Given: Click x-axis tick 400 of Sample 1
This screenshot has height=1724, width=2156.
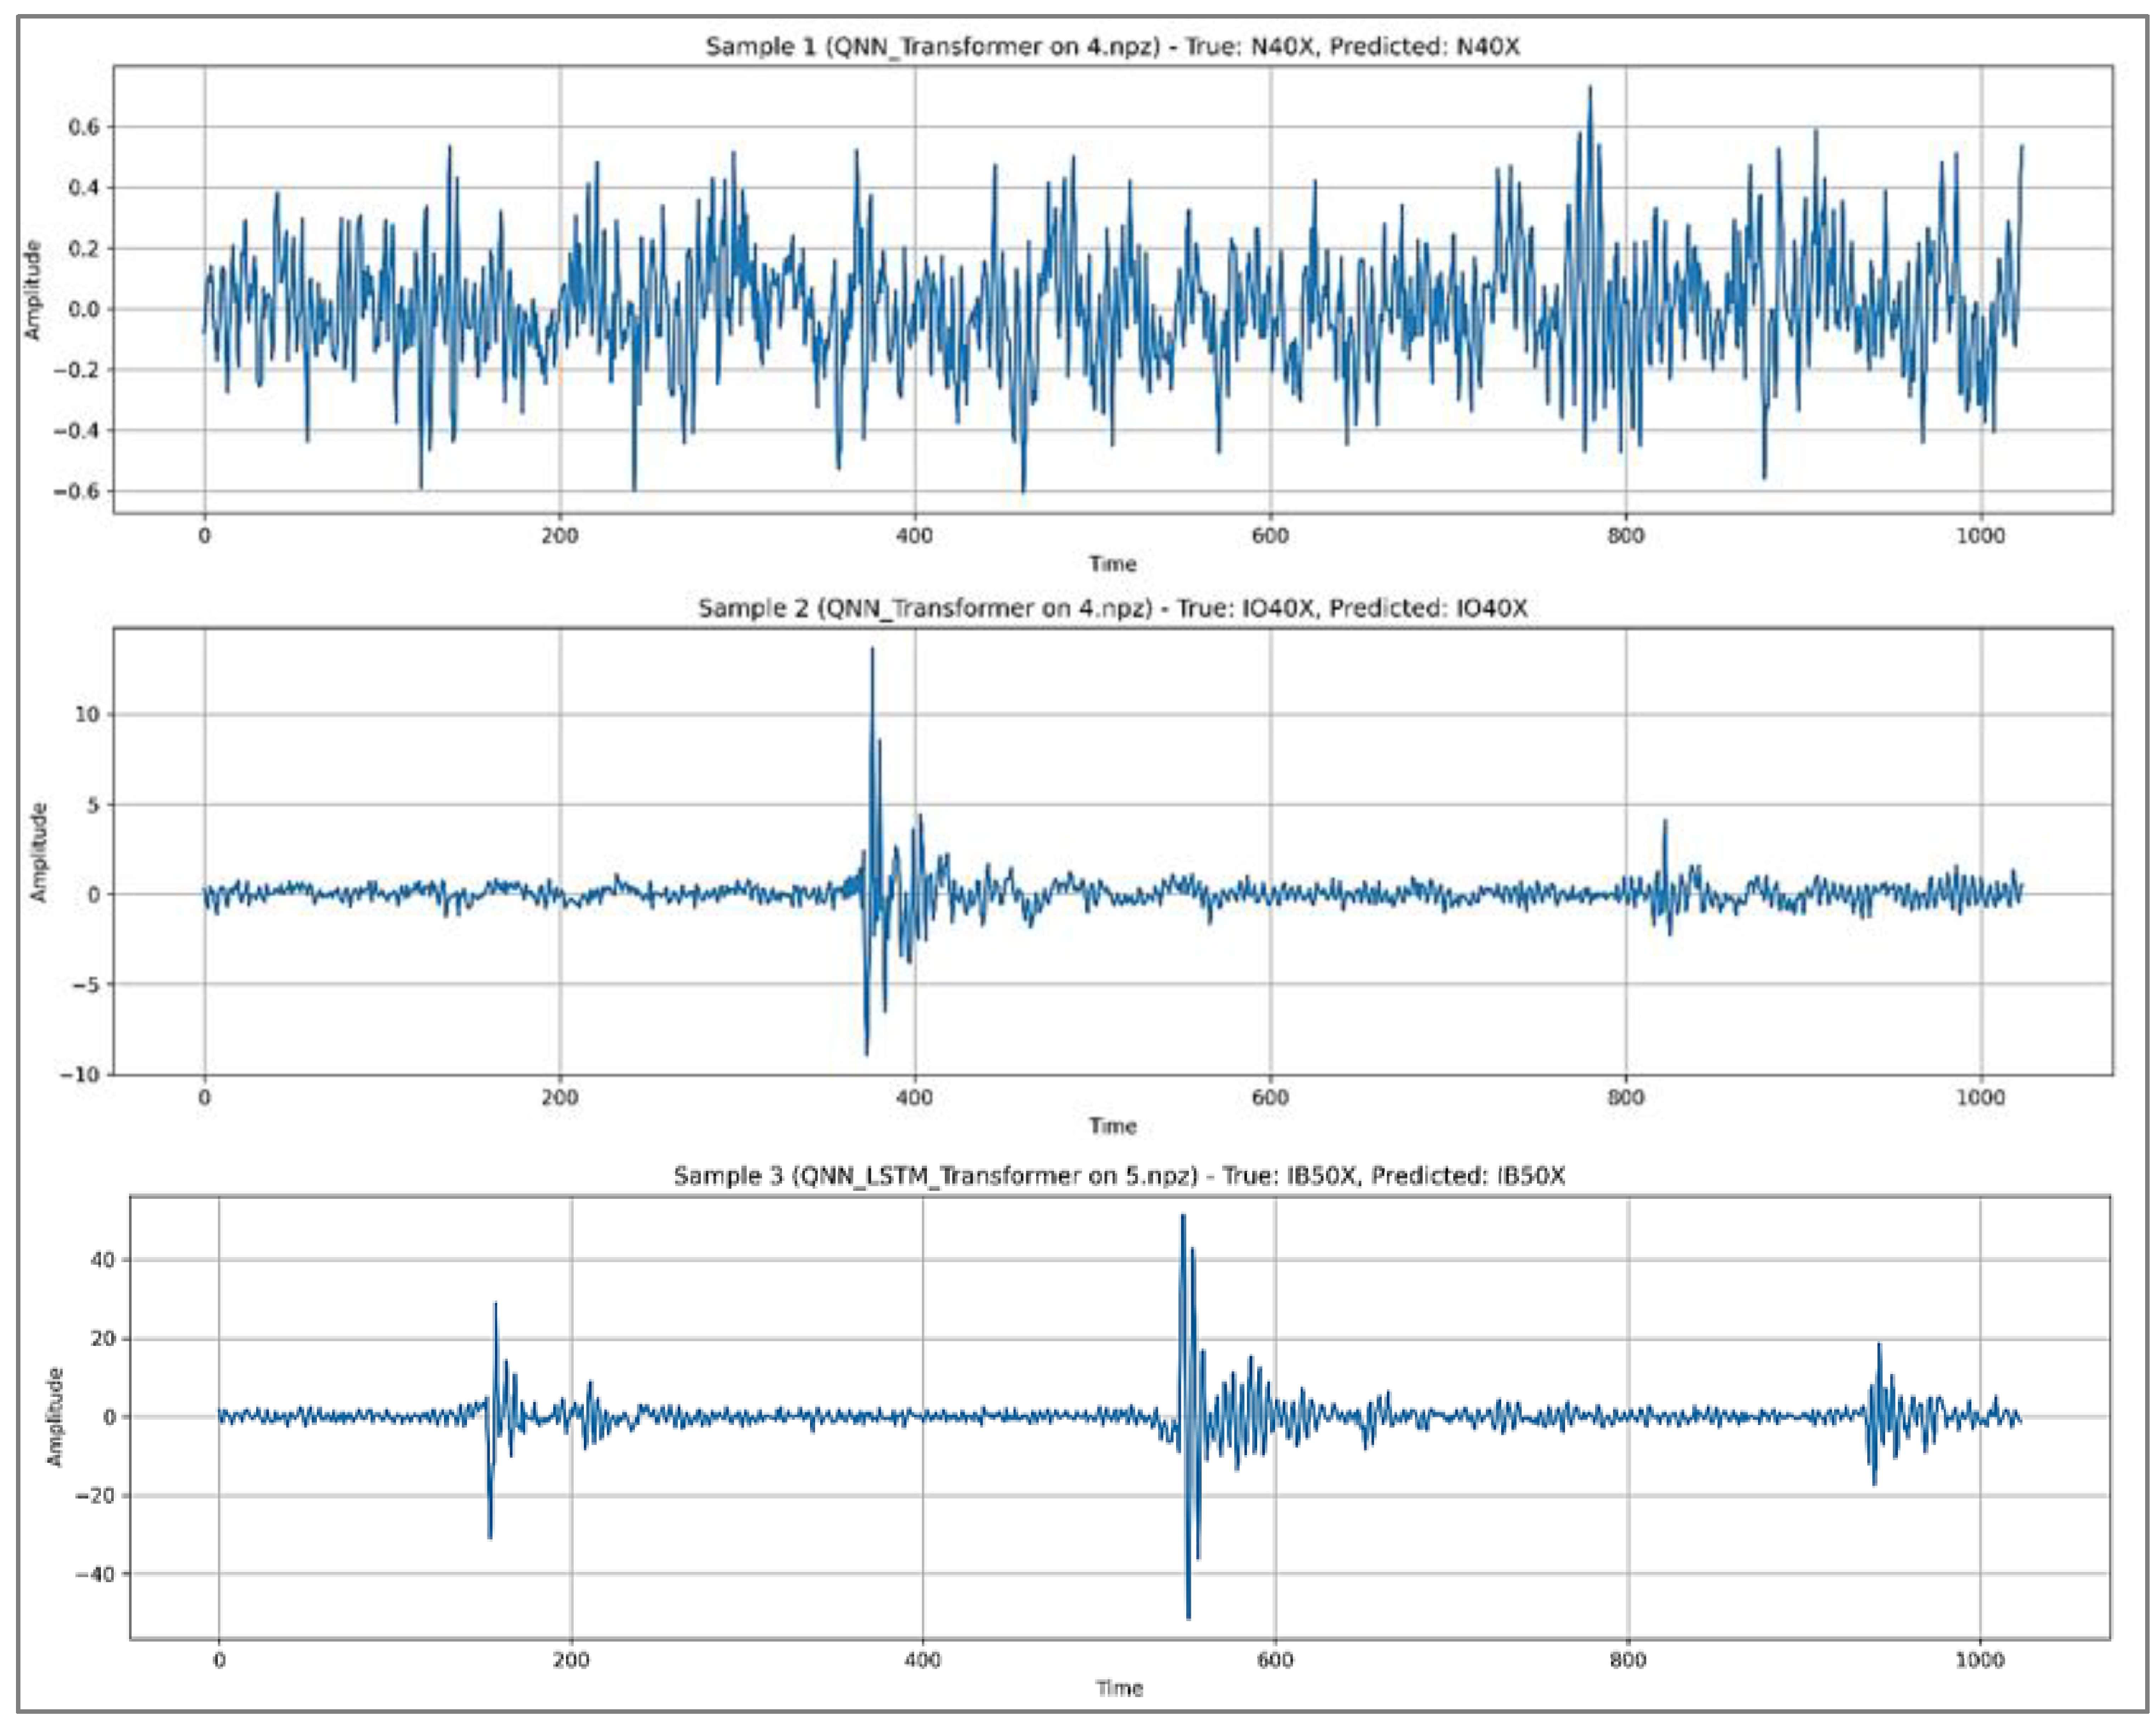Looking at the screenshot, I should point(915,536).
